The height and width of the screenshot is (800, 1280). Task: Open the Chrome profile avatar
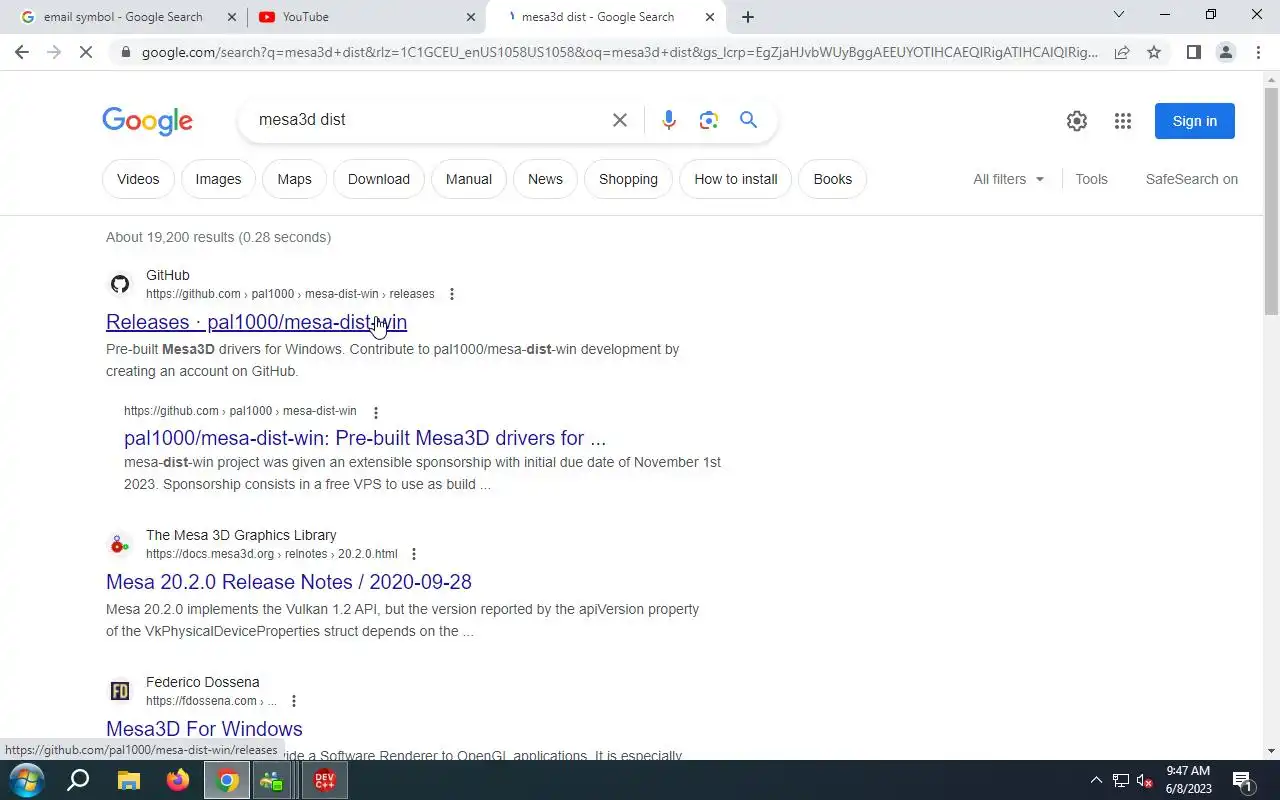(1226, 52)
